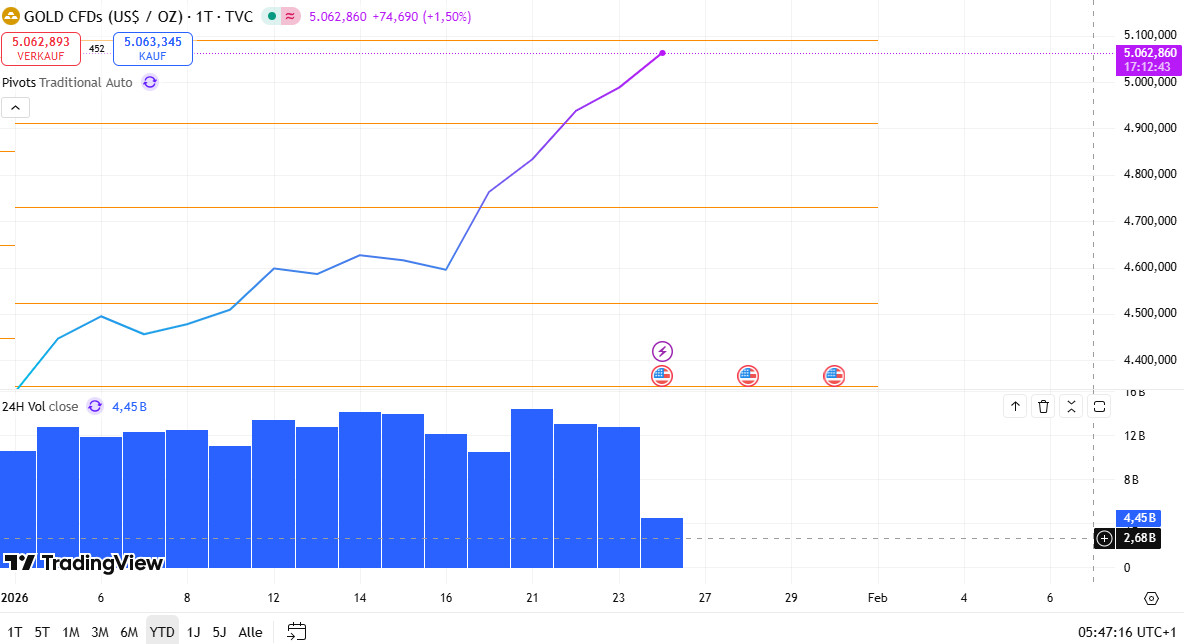Move the volume pane up with the arrow icon

(1014, 406)
